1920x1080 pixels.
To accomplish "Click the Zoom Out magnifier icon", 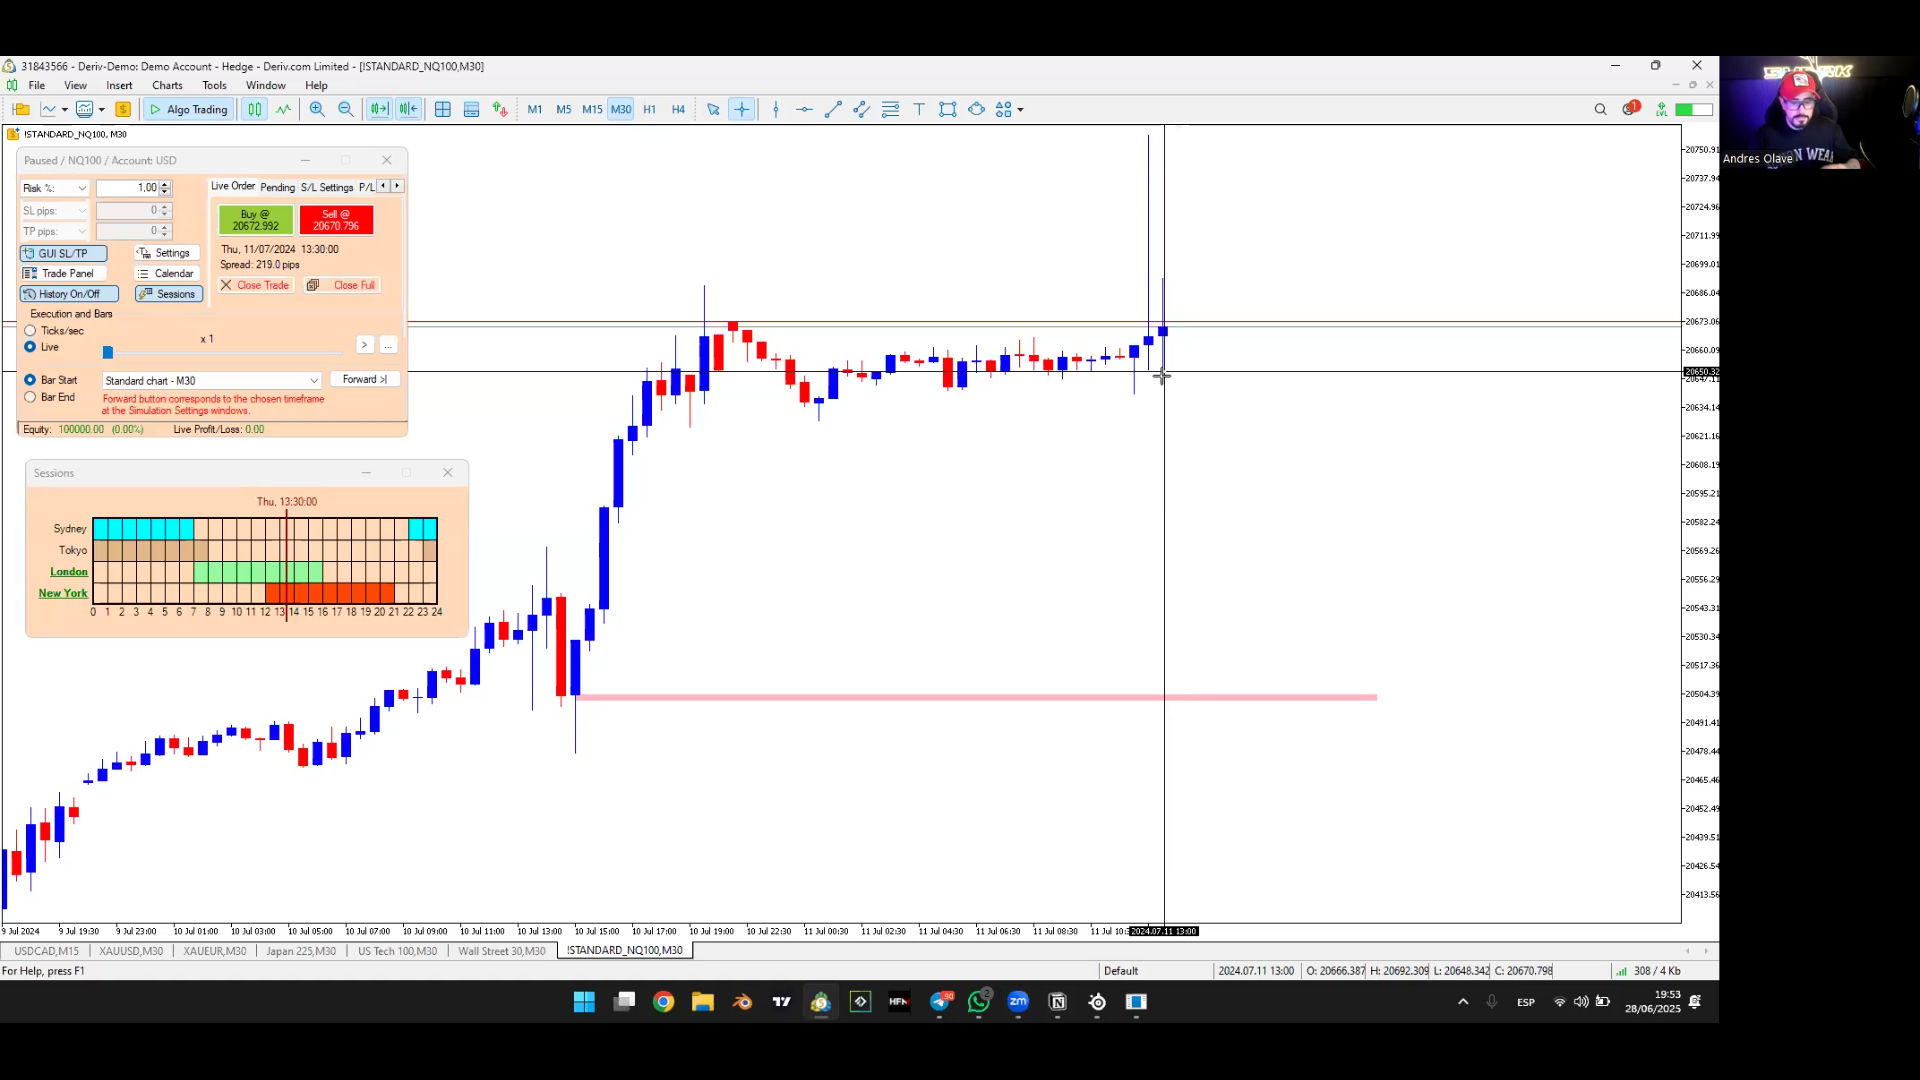I will coord(346,110).
